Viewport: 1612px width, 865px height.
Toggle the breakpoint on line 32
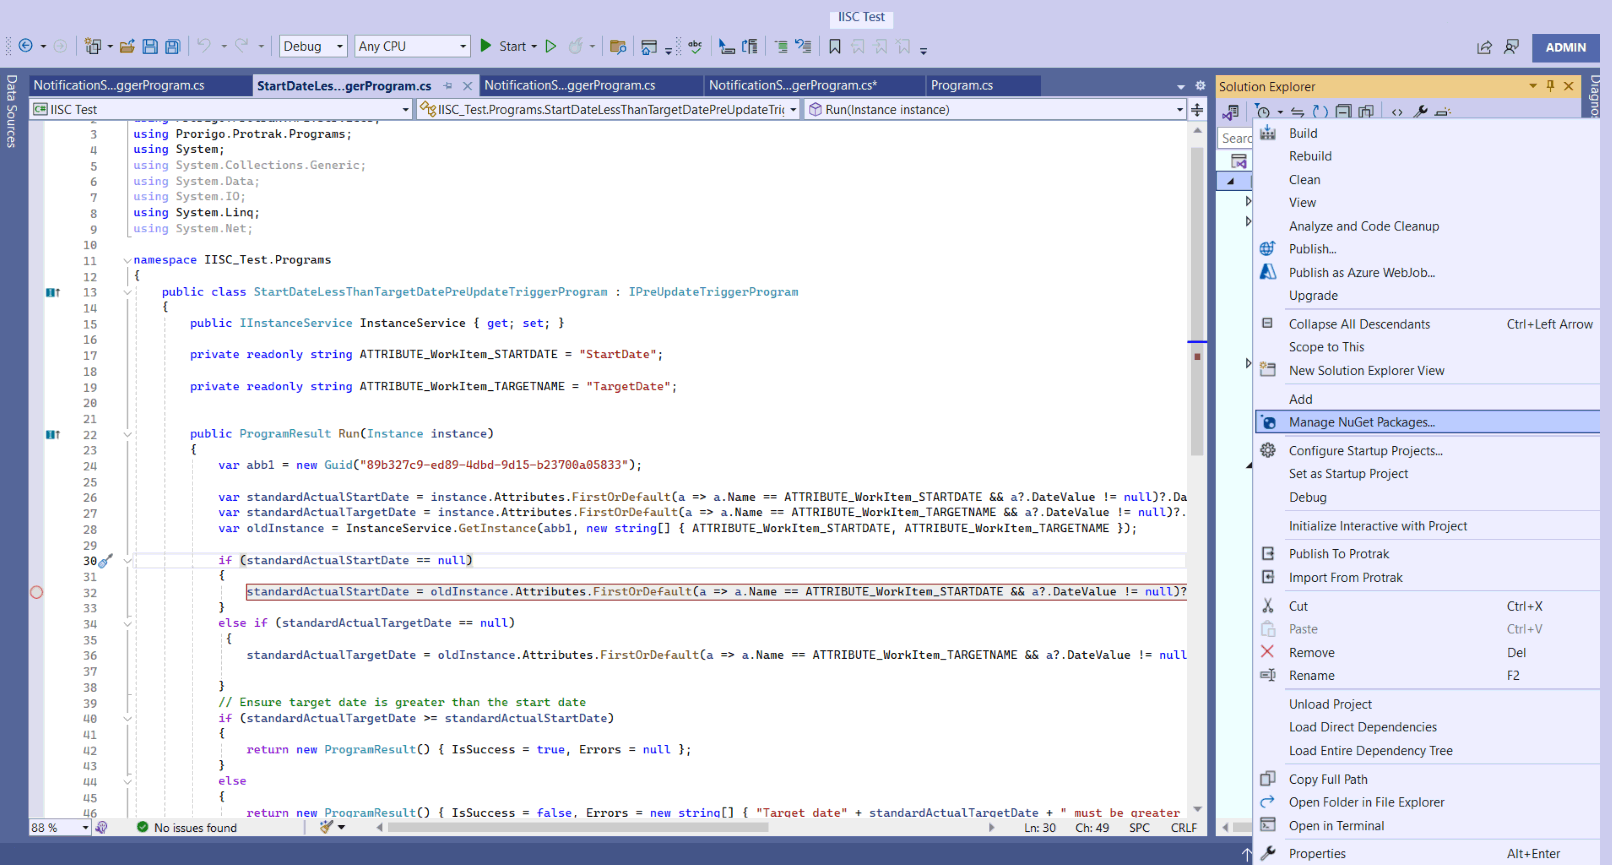pyautogui.click(x=37, y=592)
